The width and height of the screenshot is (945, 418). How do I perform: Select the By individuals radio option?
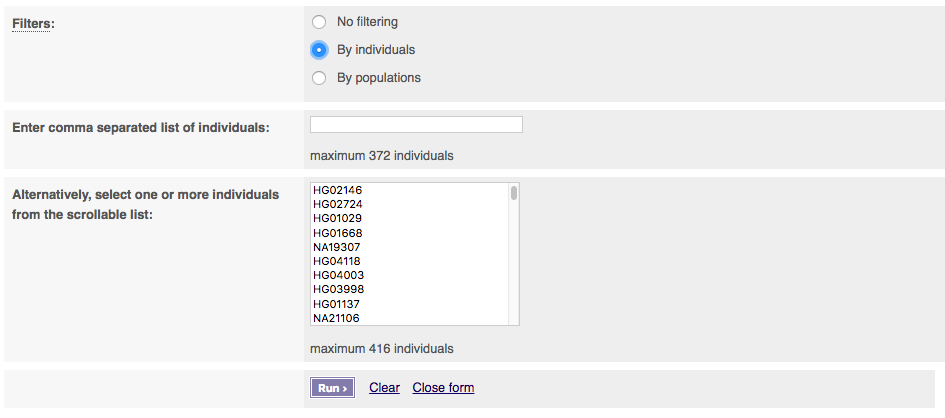tap(319, 49)
